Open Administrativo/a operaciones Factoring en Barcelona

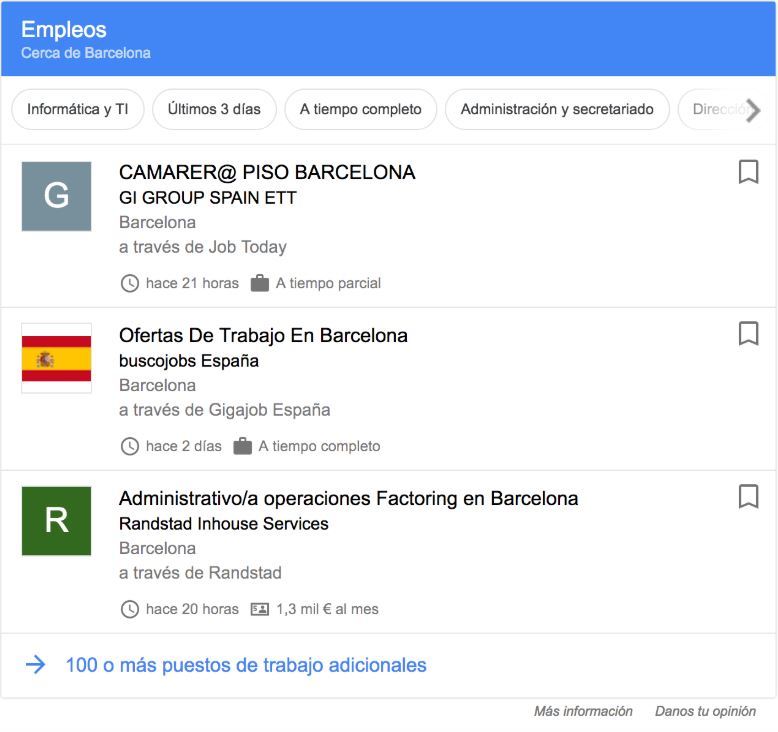coord(349,498)
